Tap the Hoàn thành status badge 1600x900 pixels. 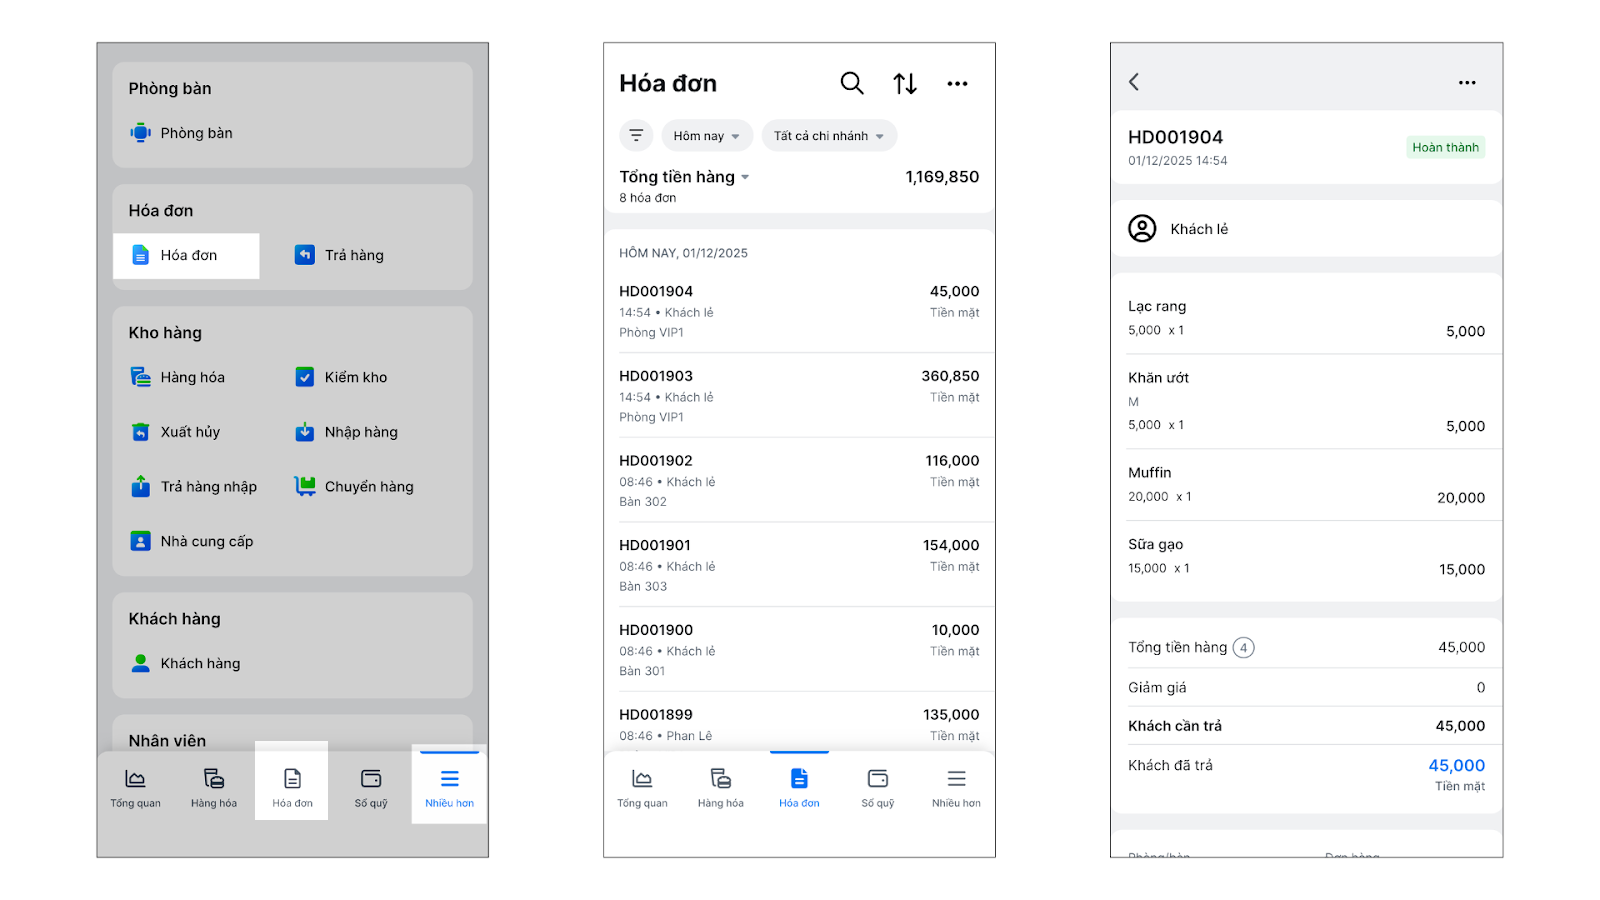(1445, 147)
